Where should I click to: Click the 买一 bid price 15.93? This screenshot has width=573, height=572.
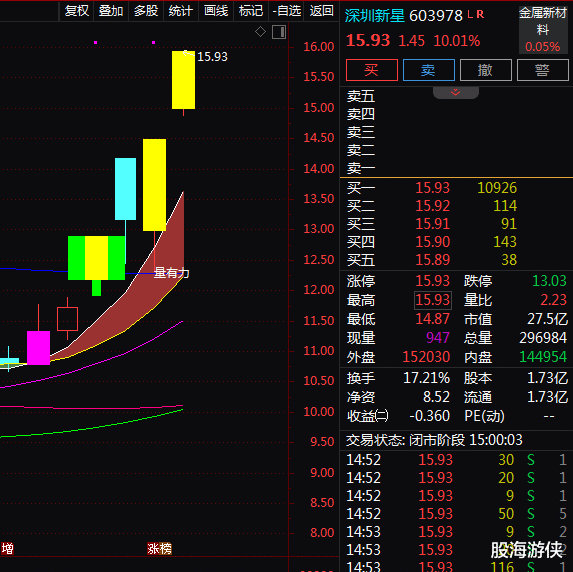(x=432, y=188)
